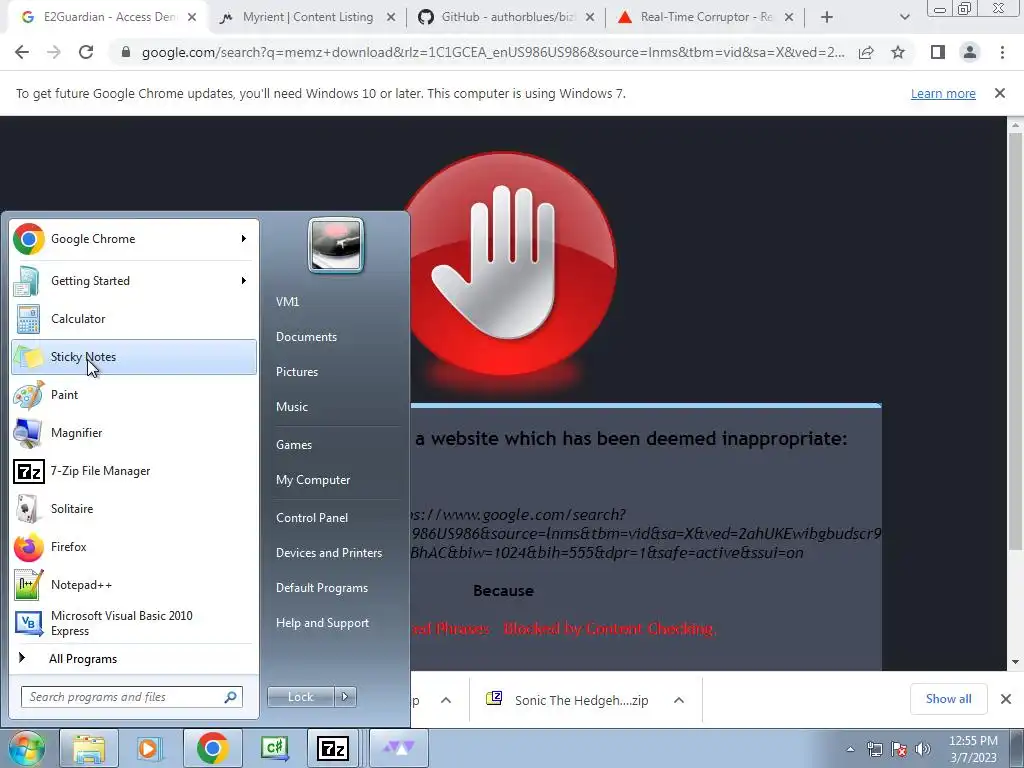The width and height of the screenshot is (1024, 768).
Task: Show hidden system tray icons
Action: click(x=850, y=749)
